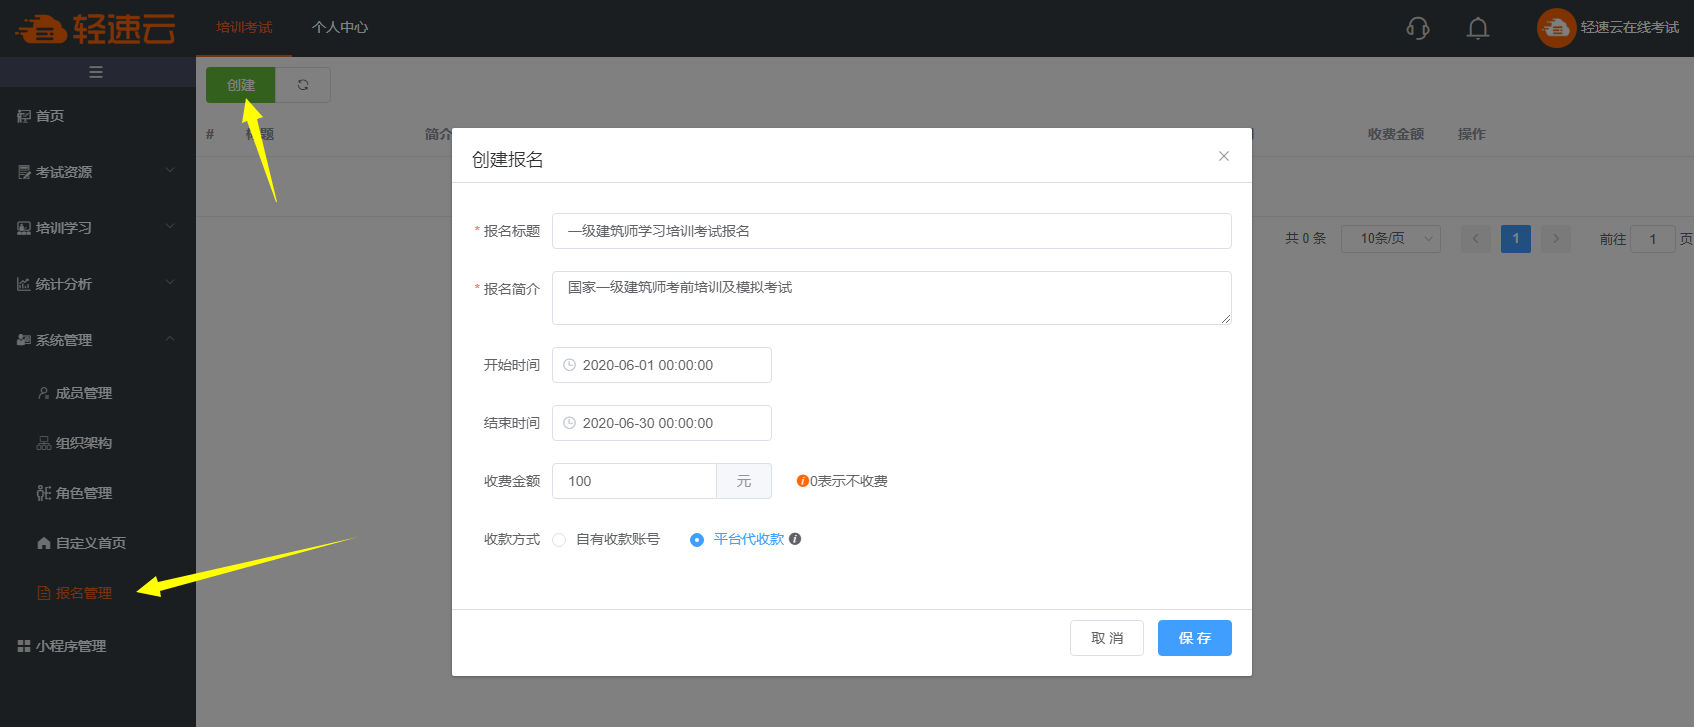Expand the 考试资源 menu
The width and height of the screenshot is (1694, 727).
point(98,172)
